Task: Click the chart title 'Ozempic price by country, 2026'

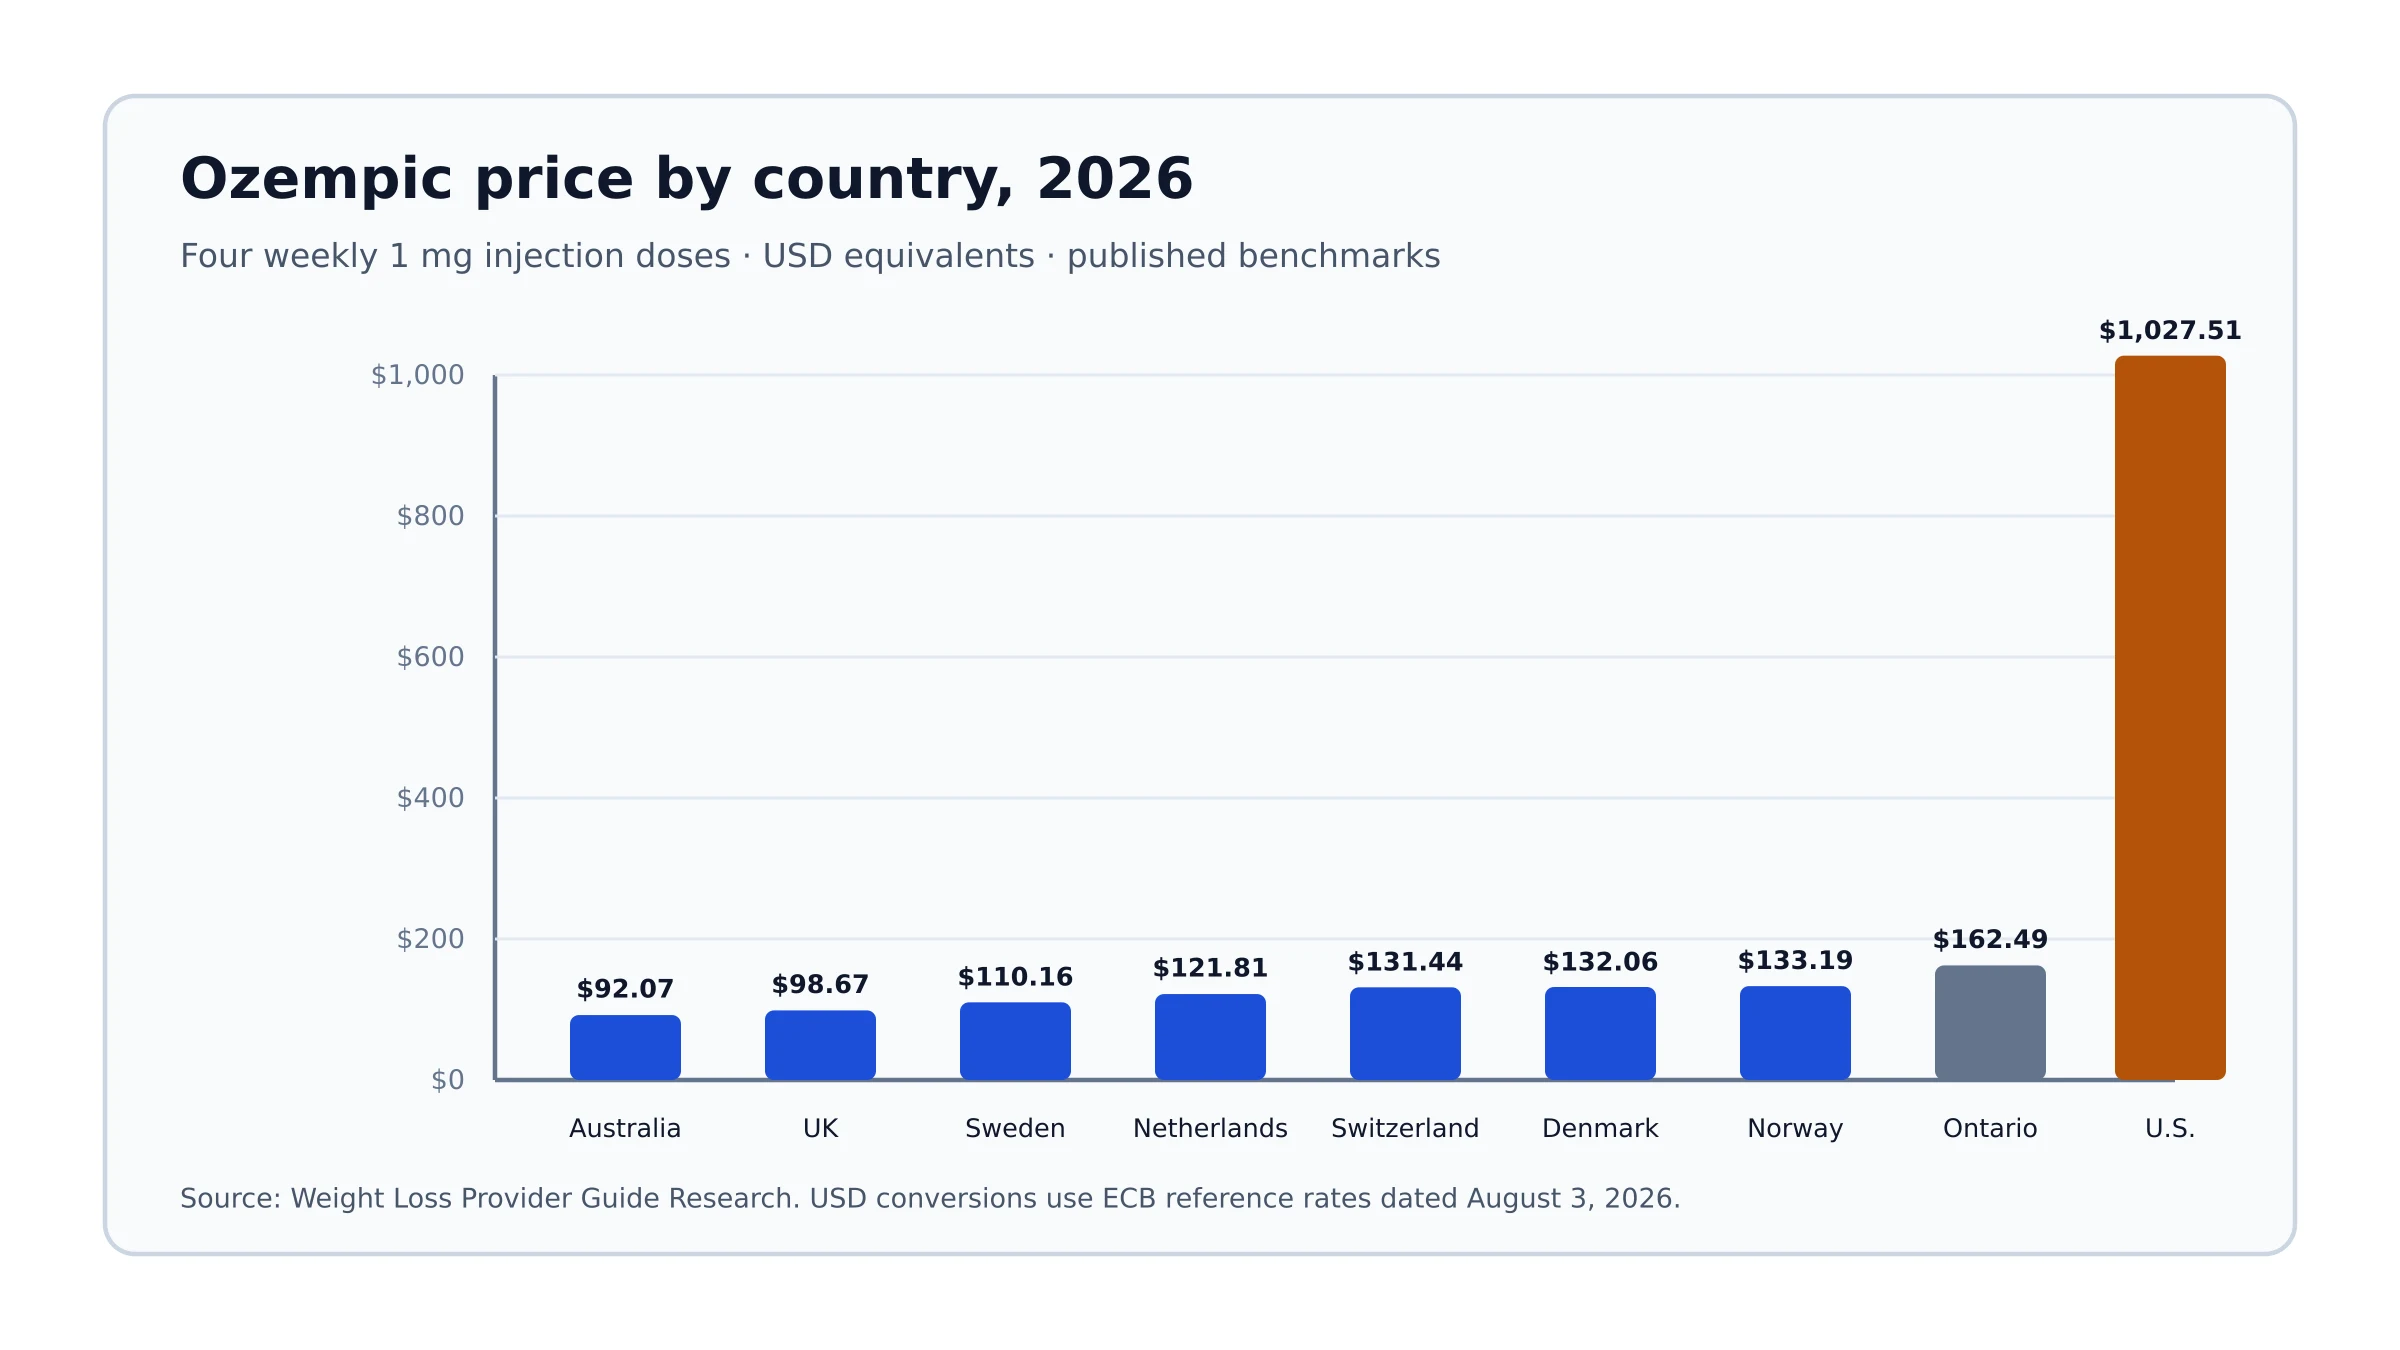Action: pos(686,179)
